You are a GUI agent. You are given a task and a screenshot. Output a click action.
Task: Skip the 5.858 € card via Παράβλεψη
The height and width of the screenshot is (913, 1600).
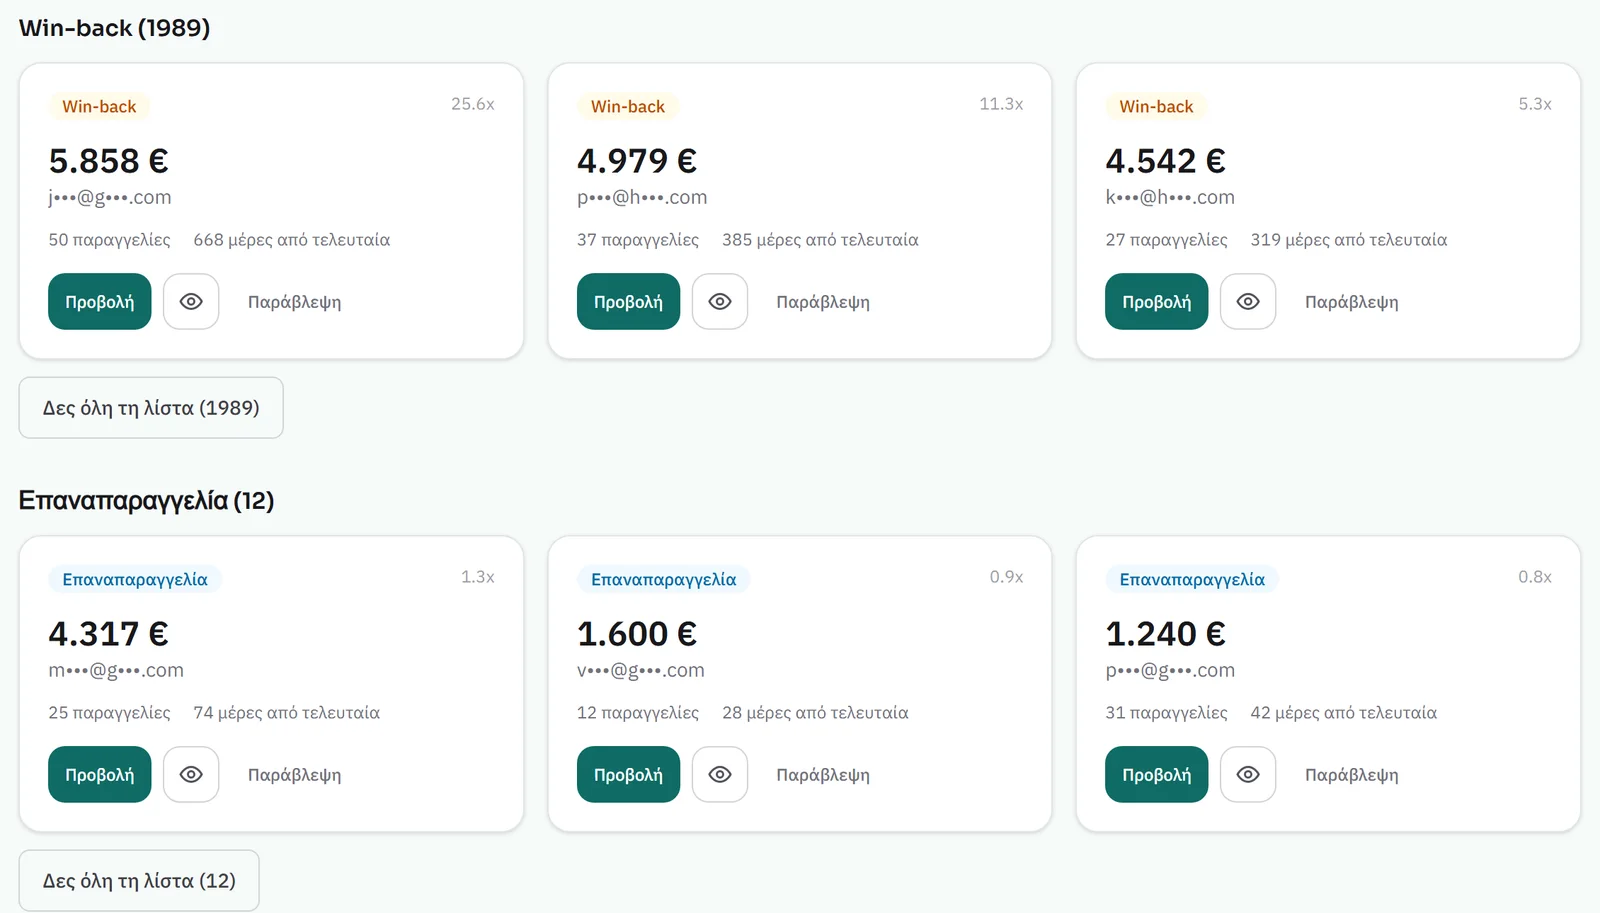click(294, 302)
